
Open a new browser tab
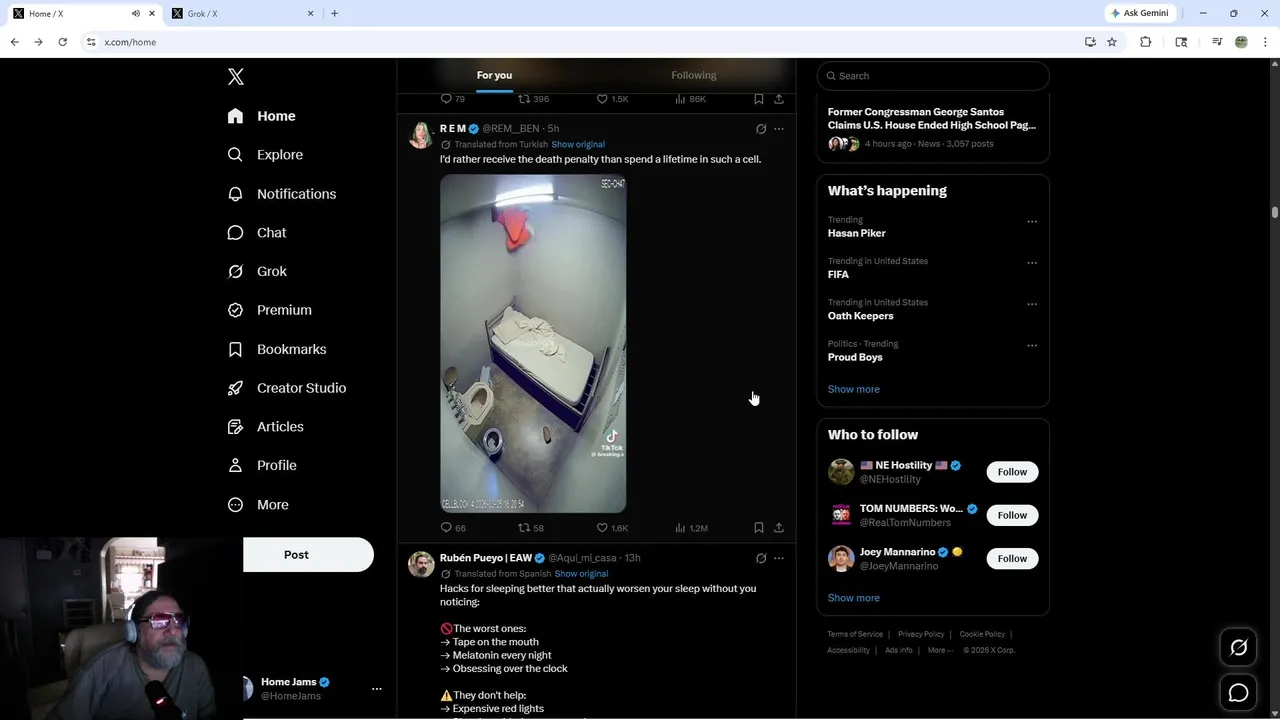pyautogui.click(x=334, y=14)
